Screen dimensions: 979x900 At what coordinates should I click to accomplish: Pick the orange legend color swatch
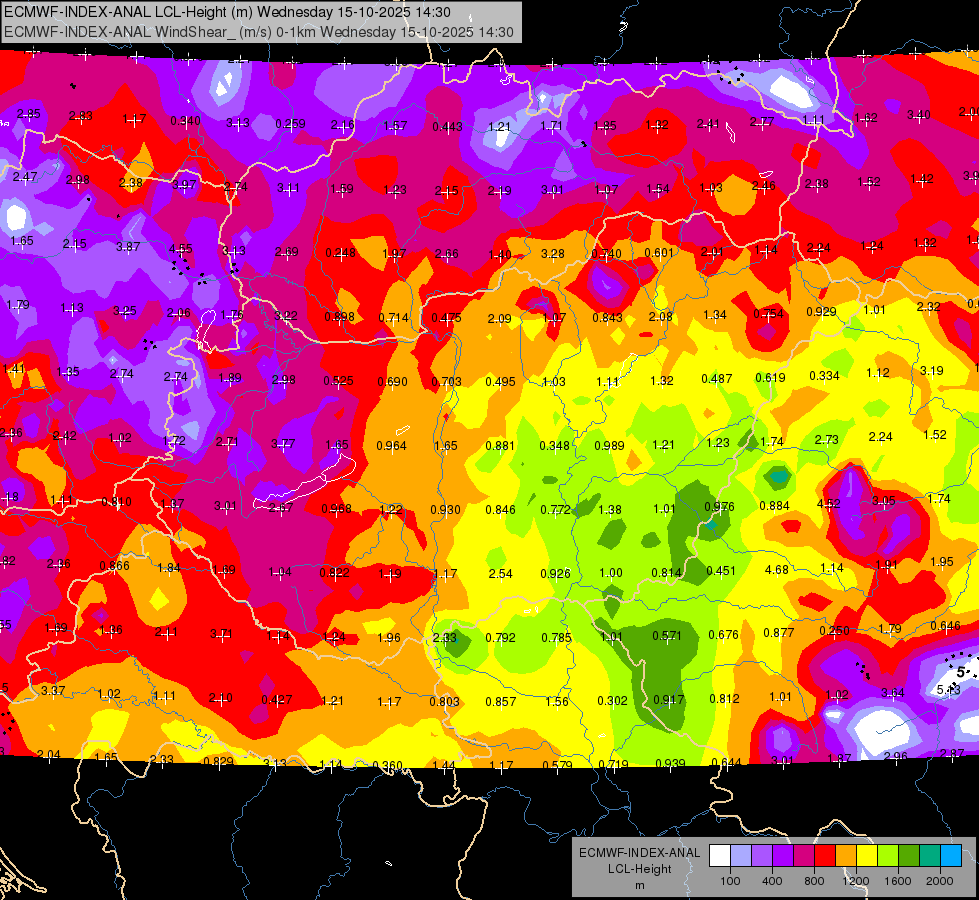(x=846, y=856)
